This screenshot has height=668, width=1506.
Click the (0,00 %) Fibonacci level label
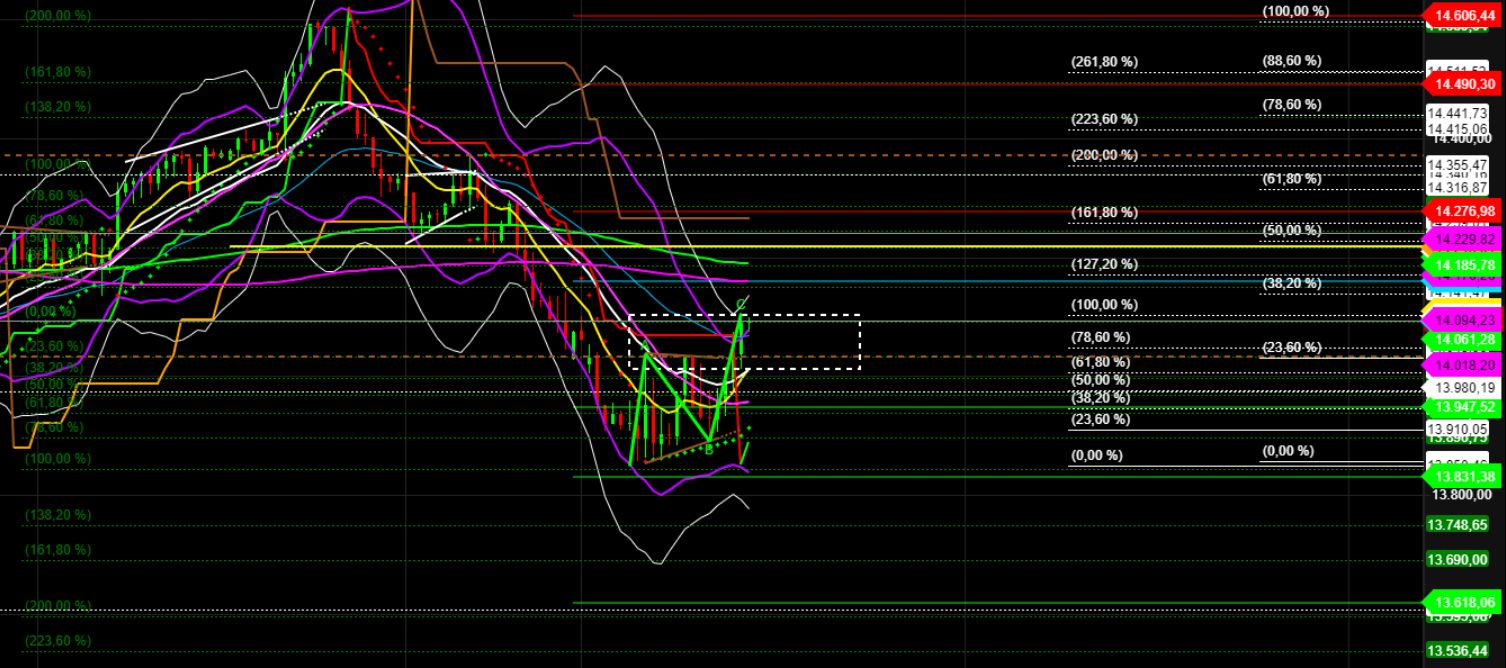(x=1098, y=454)
